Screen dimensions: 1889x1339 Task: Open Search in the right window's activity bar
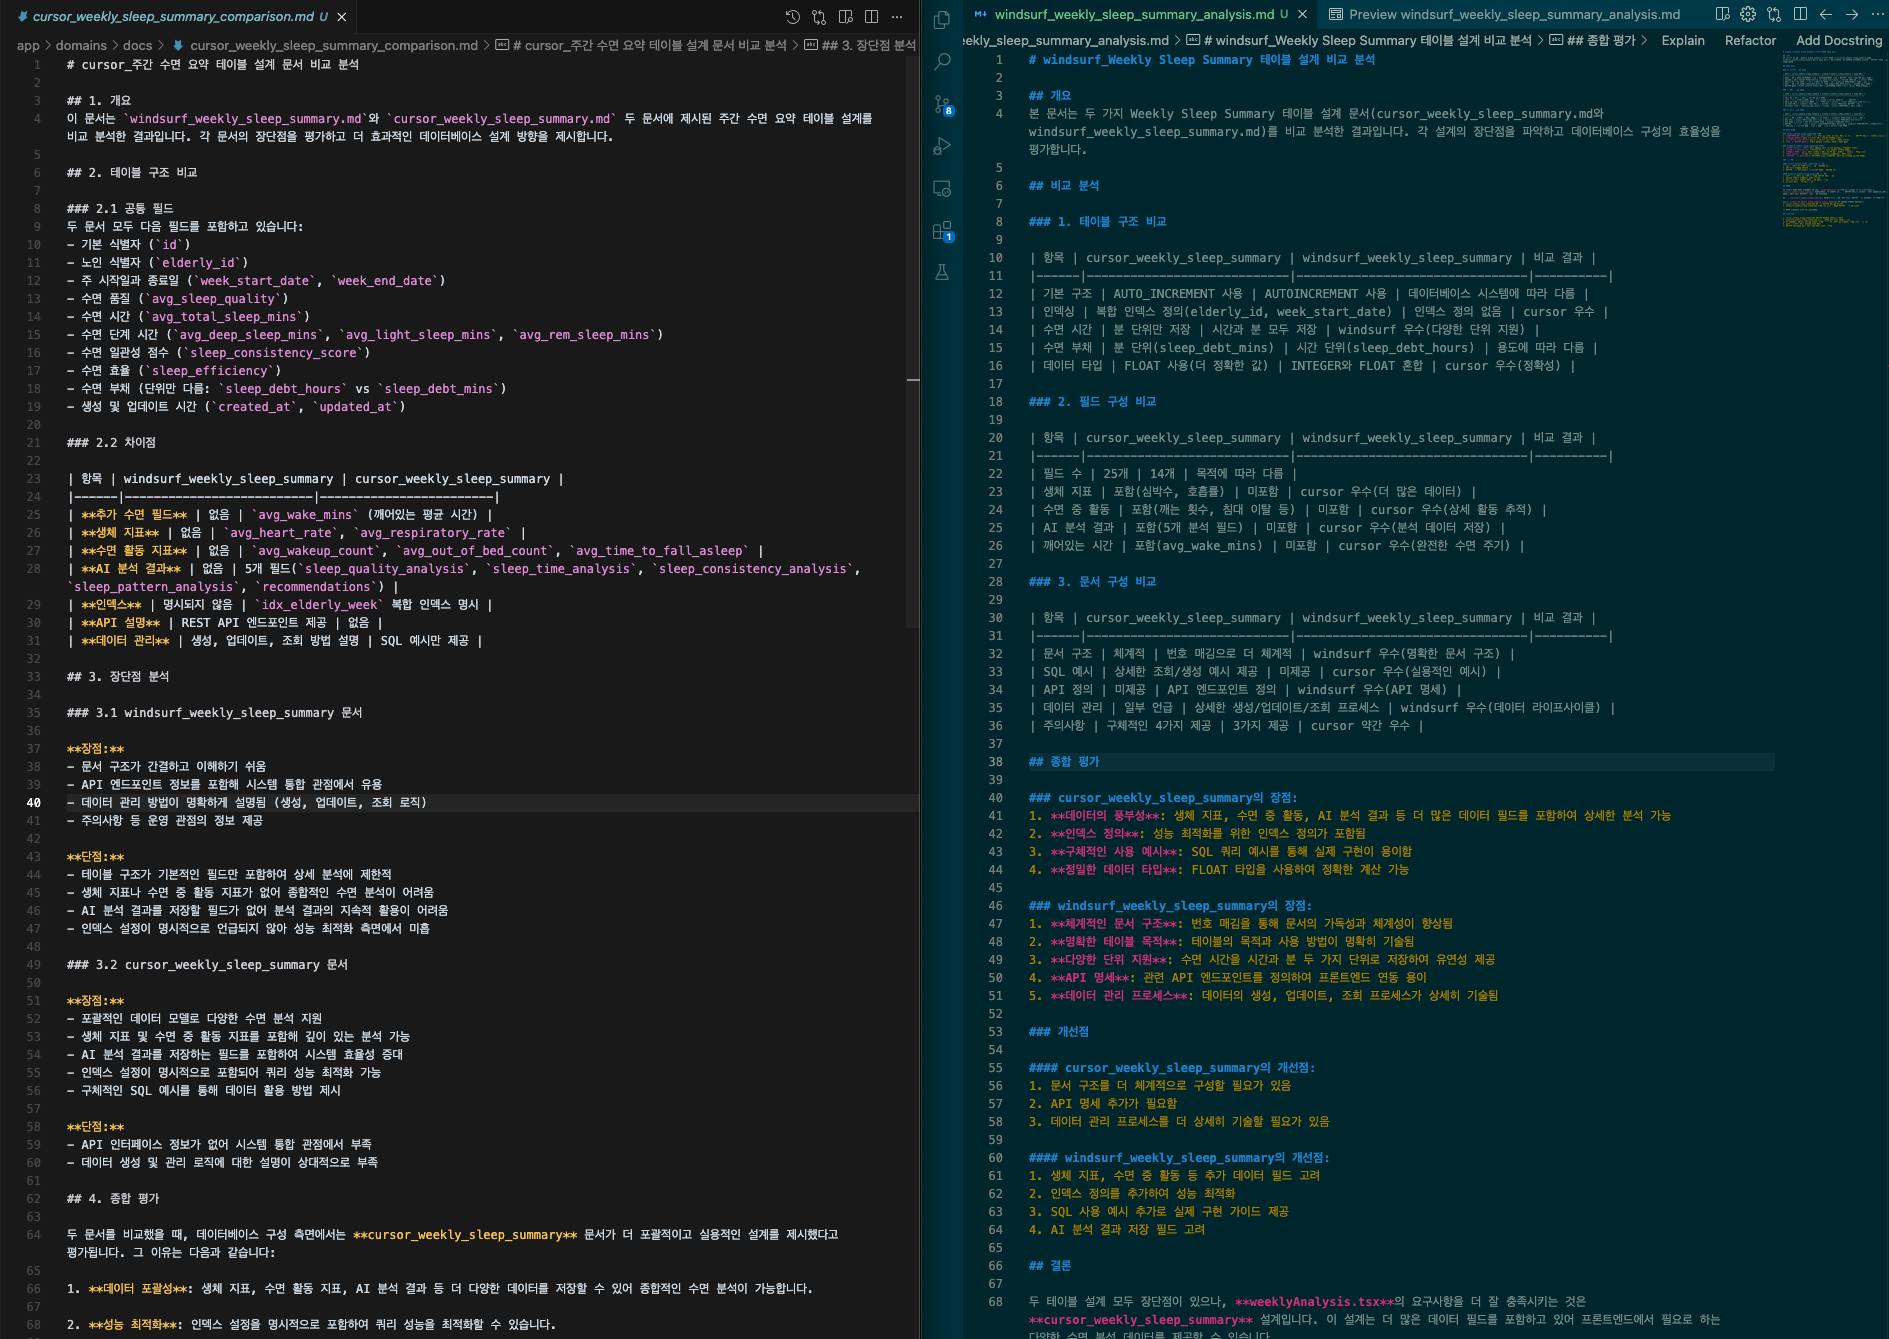(x=942, y=62)
